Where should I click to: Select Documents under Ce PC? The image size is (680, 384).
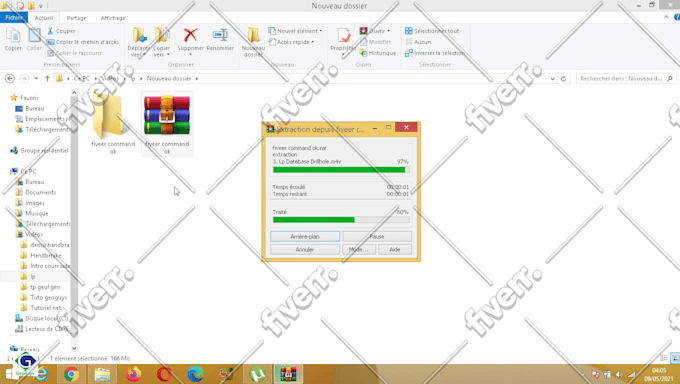click(x=36, y=192)
